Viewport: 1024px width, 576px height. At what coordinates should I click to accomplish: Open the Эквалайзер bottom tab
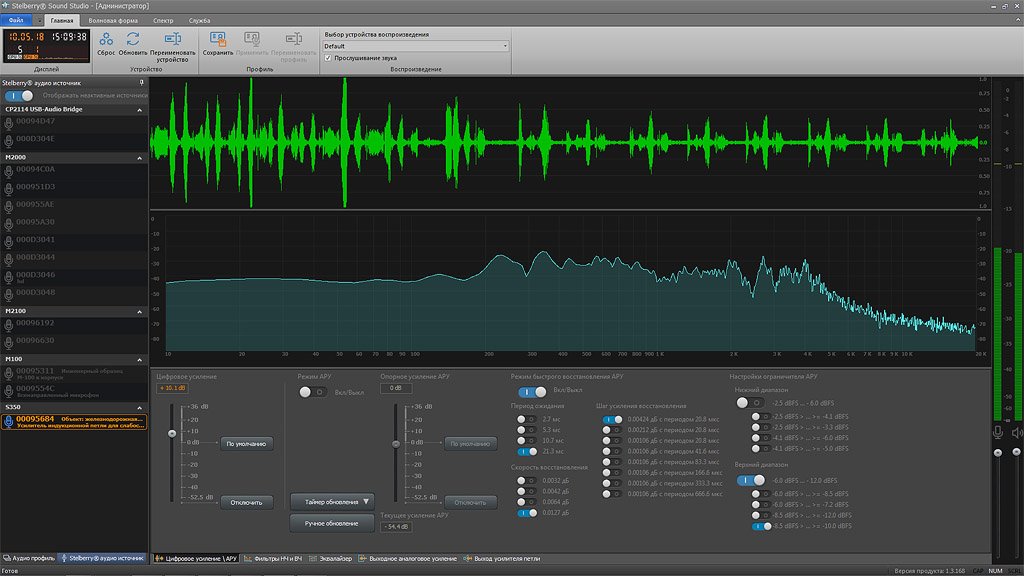pyautogui.click(x=335, y=558)
